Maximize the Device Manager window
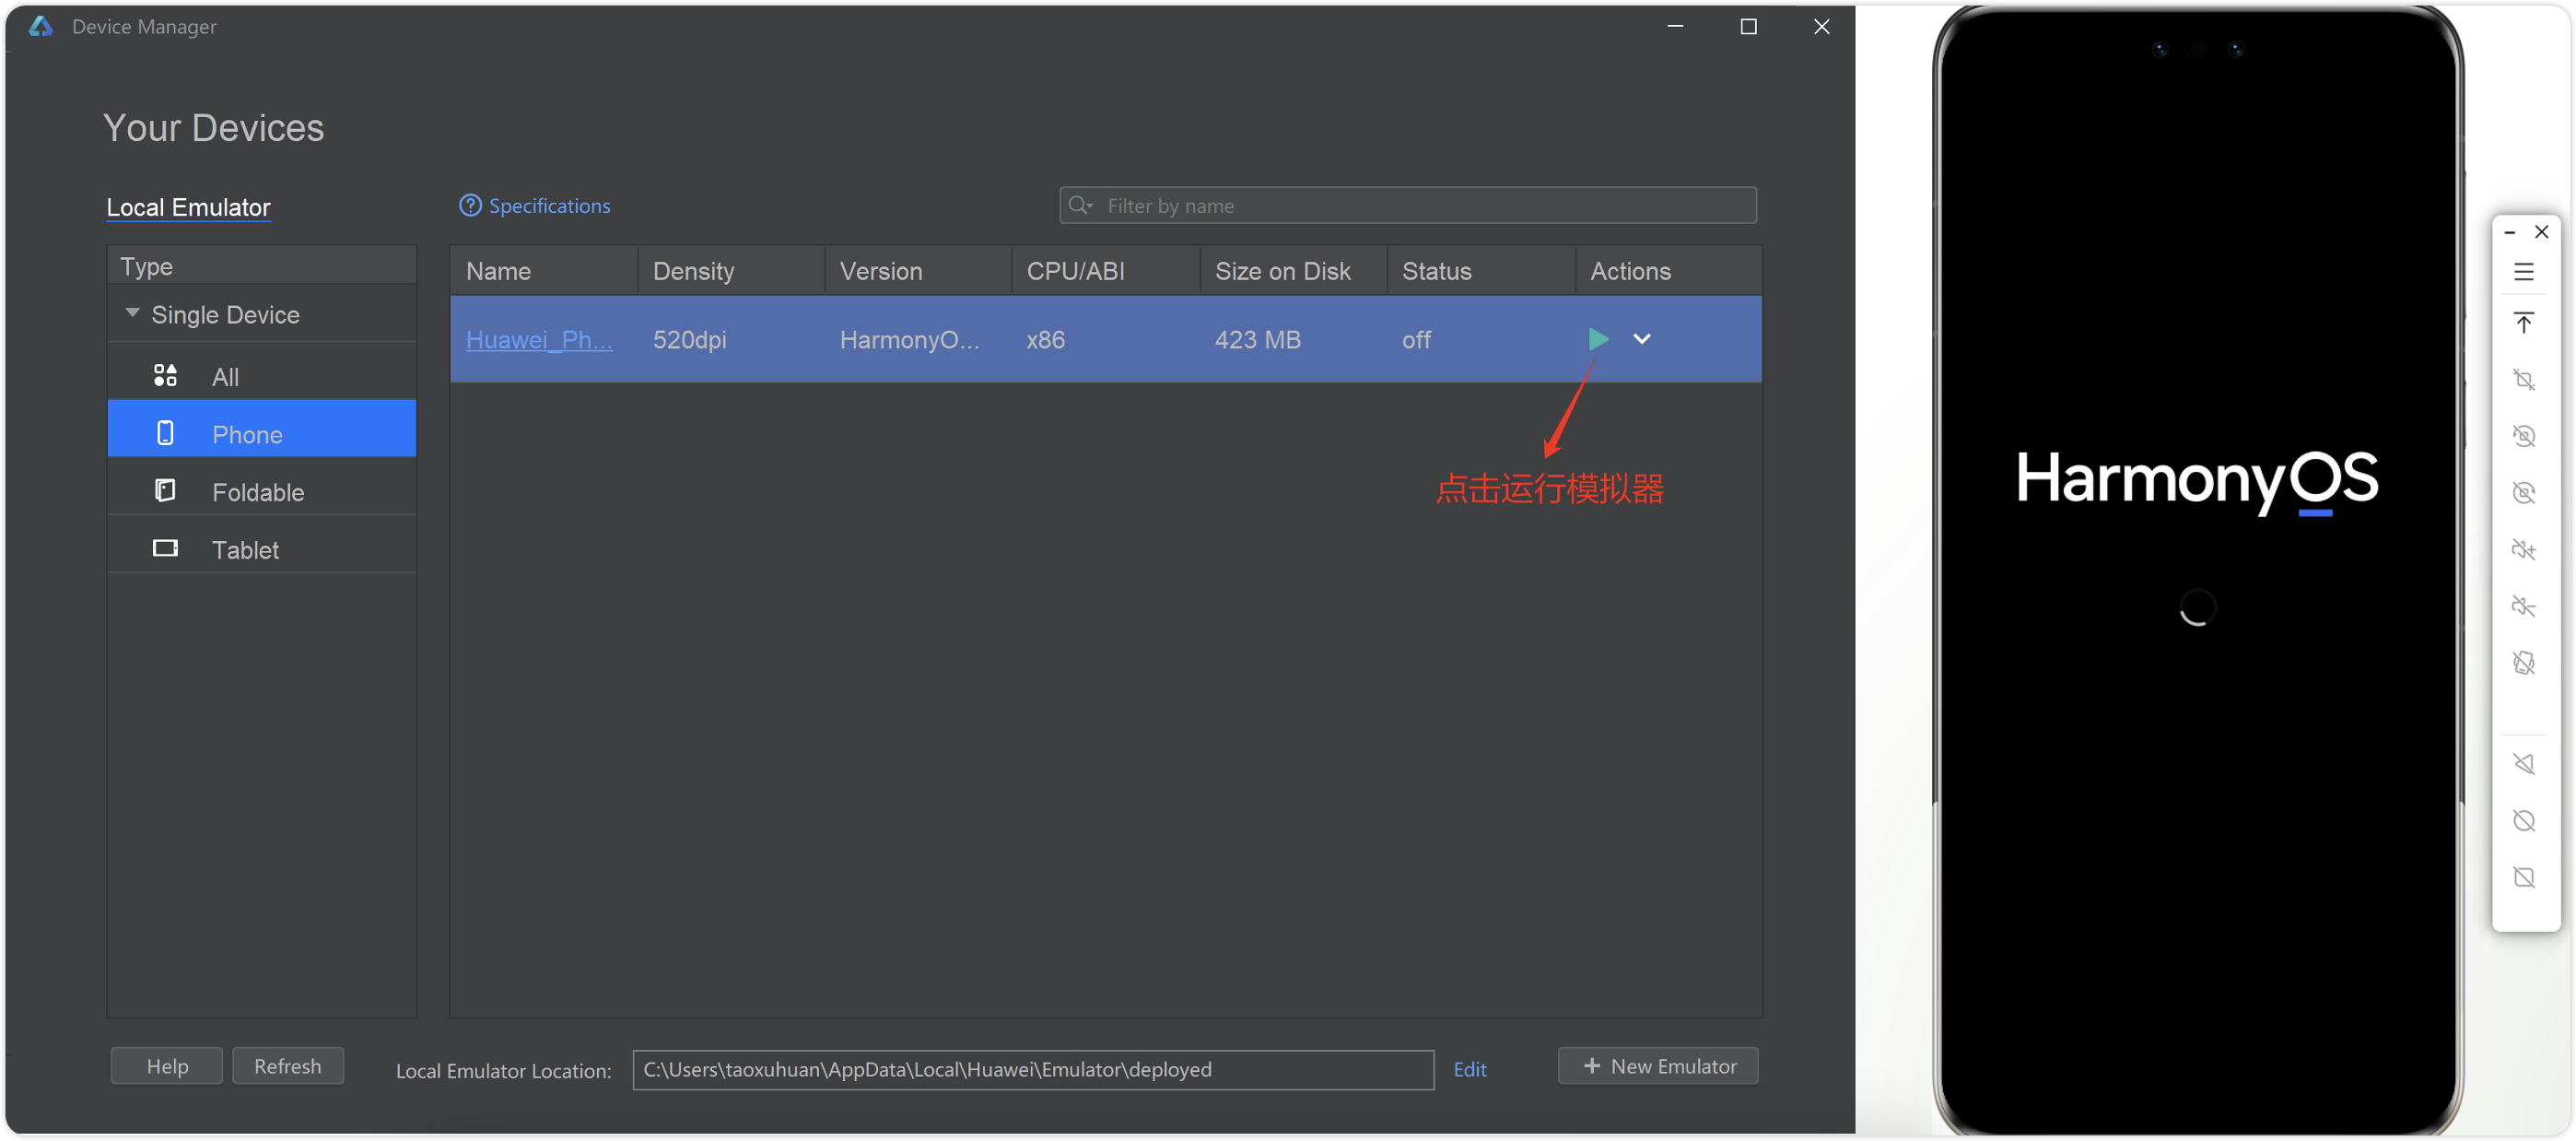Screen dimensions: 2576x1141 1747,26
